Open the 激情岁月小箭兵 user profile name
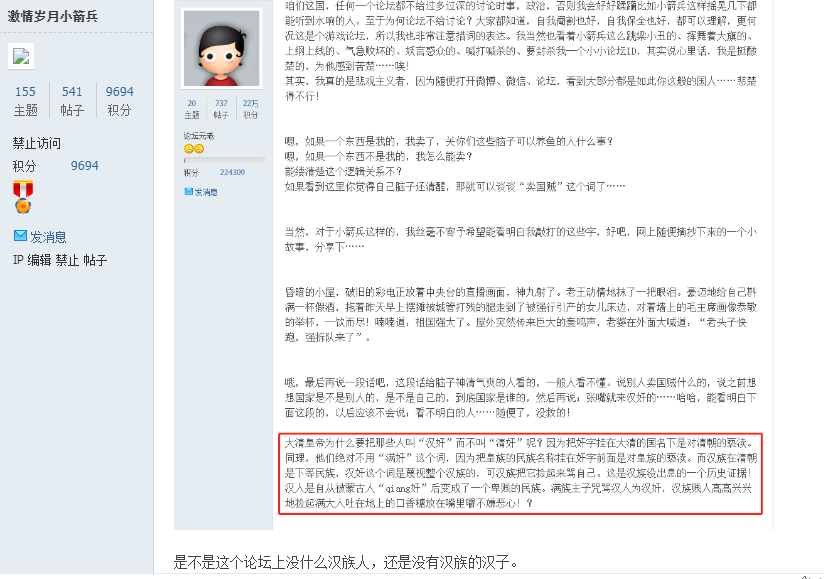This screenshot has width=824, height=579. point(53,16)
